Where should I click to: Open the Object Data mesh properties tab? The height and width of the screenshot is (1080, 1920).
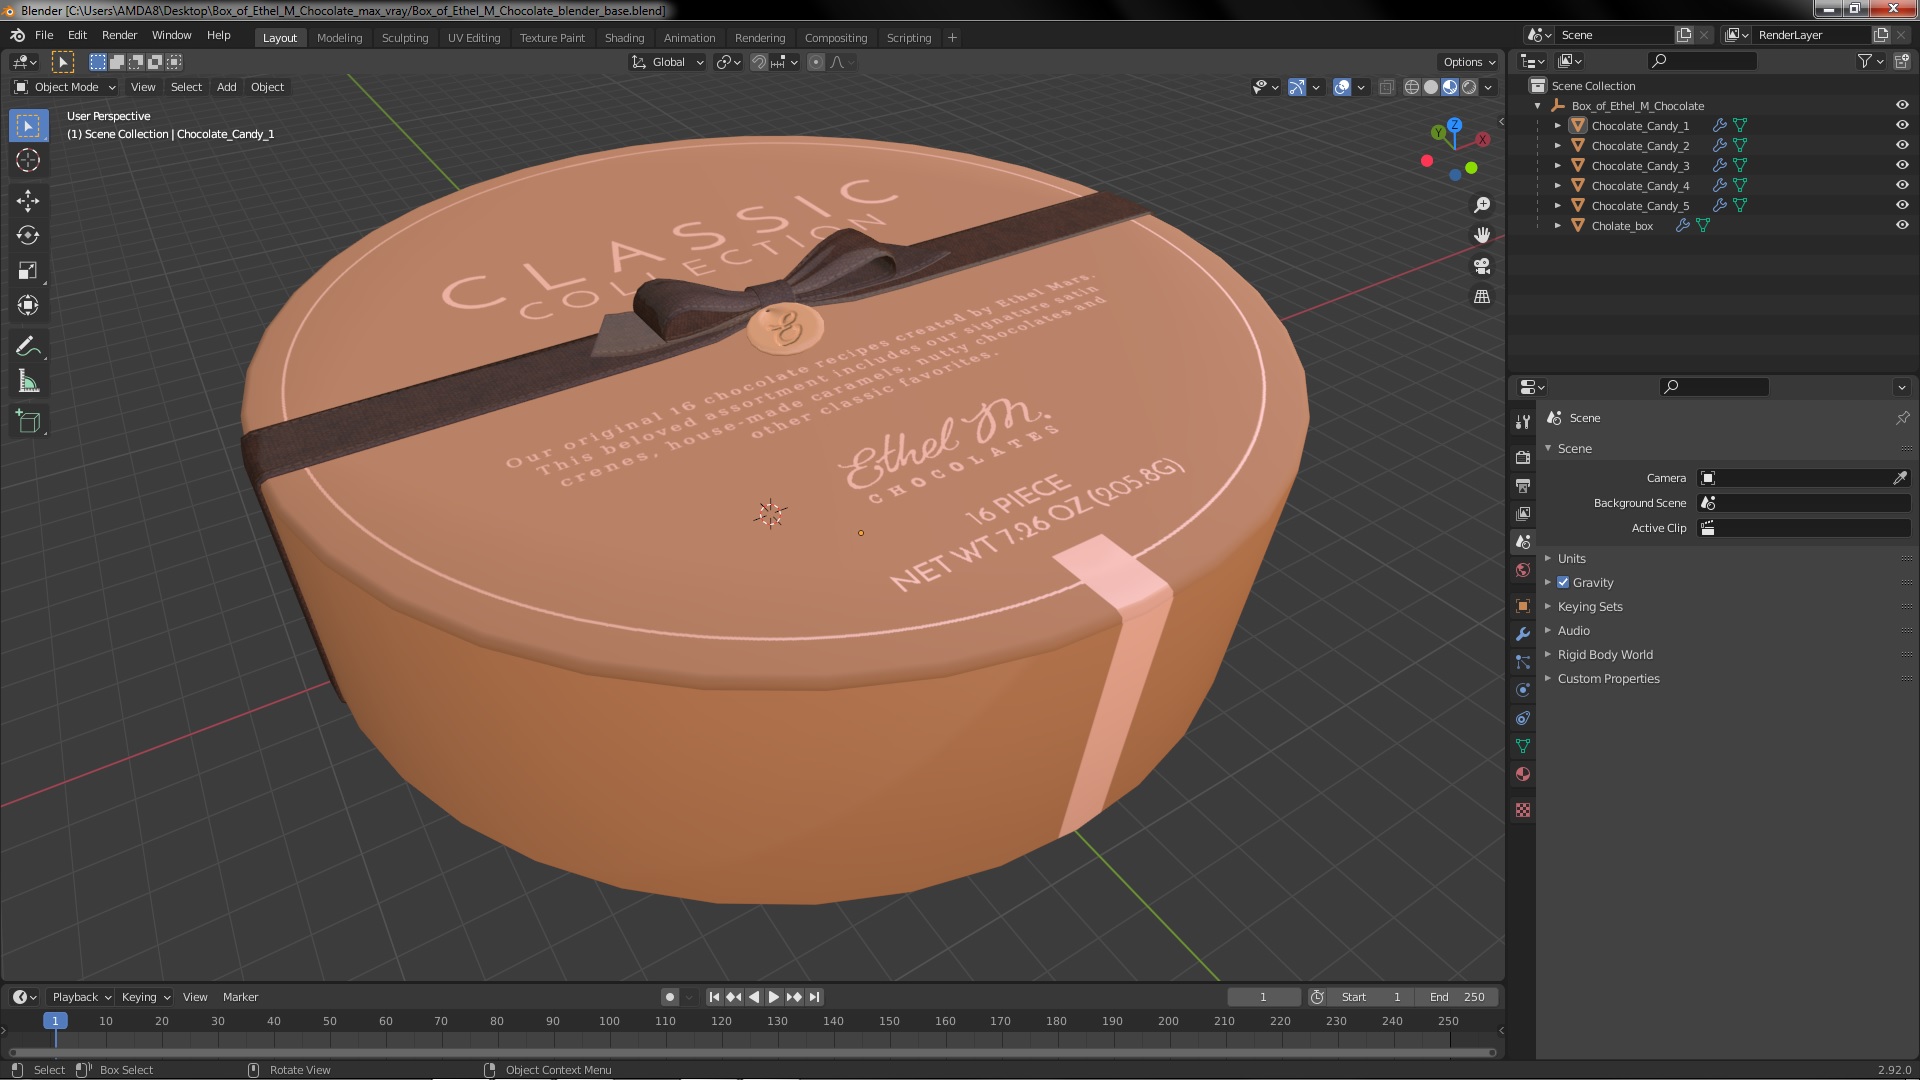pyautogui.click(x=1523, y=746)
